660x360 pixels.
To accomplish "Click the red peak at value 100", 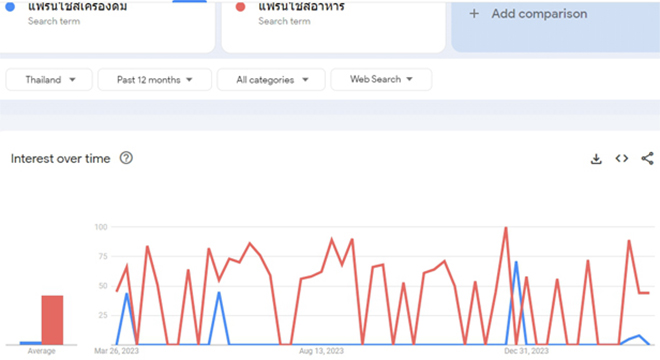I will point(506,228).
